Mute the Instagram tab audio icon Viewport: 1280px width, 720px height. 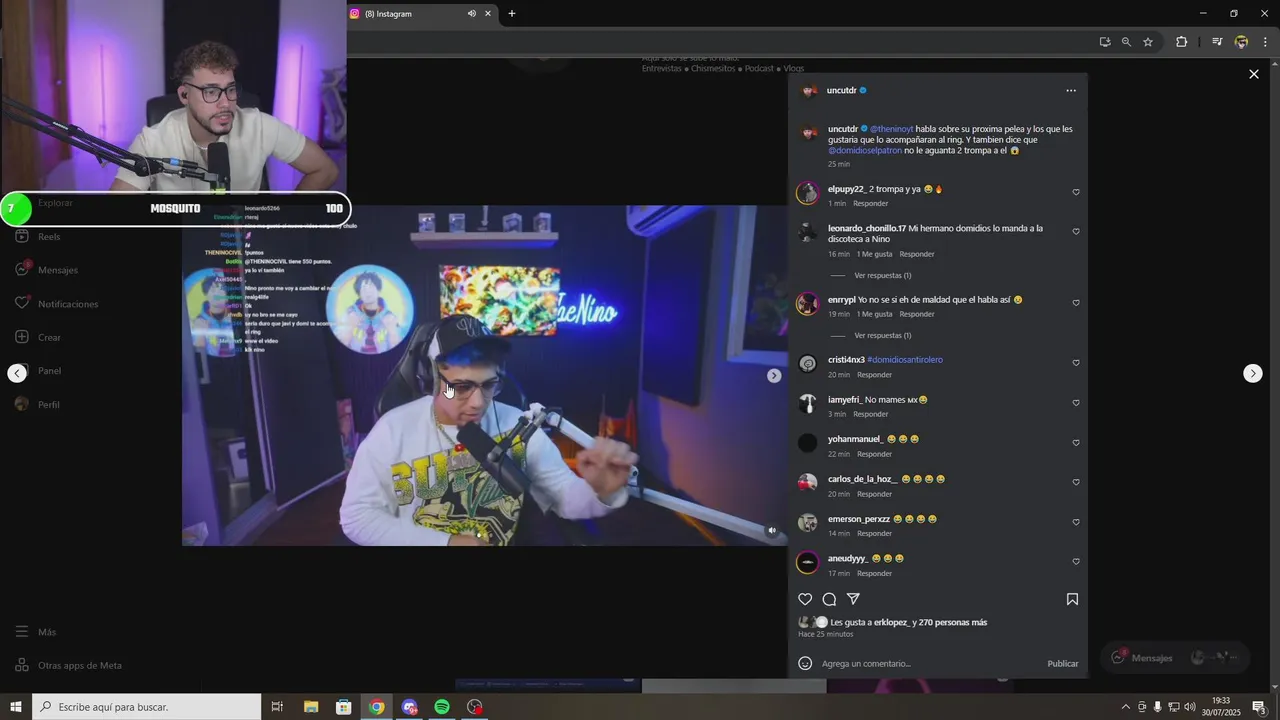pos(471,13)
